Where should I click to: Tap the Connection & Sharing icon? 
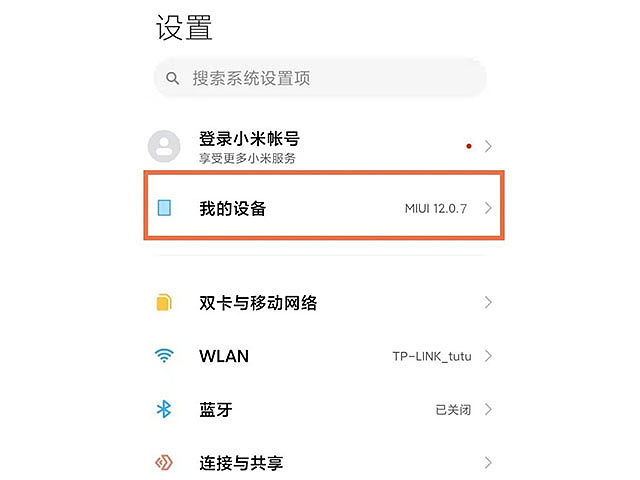pyautogui.click(x=164, y=462)
